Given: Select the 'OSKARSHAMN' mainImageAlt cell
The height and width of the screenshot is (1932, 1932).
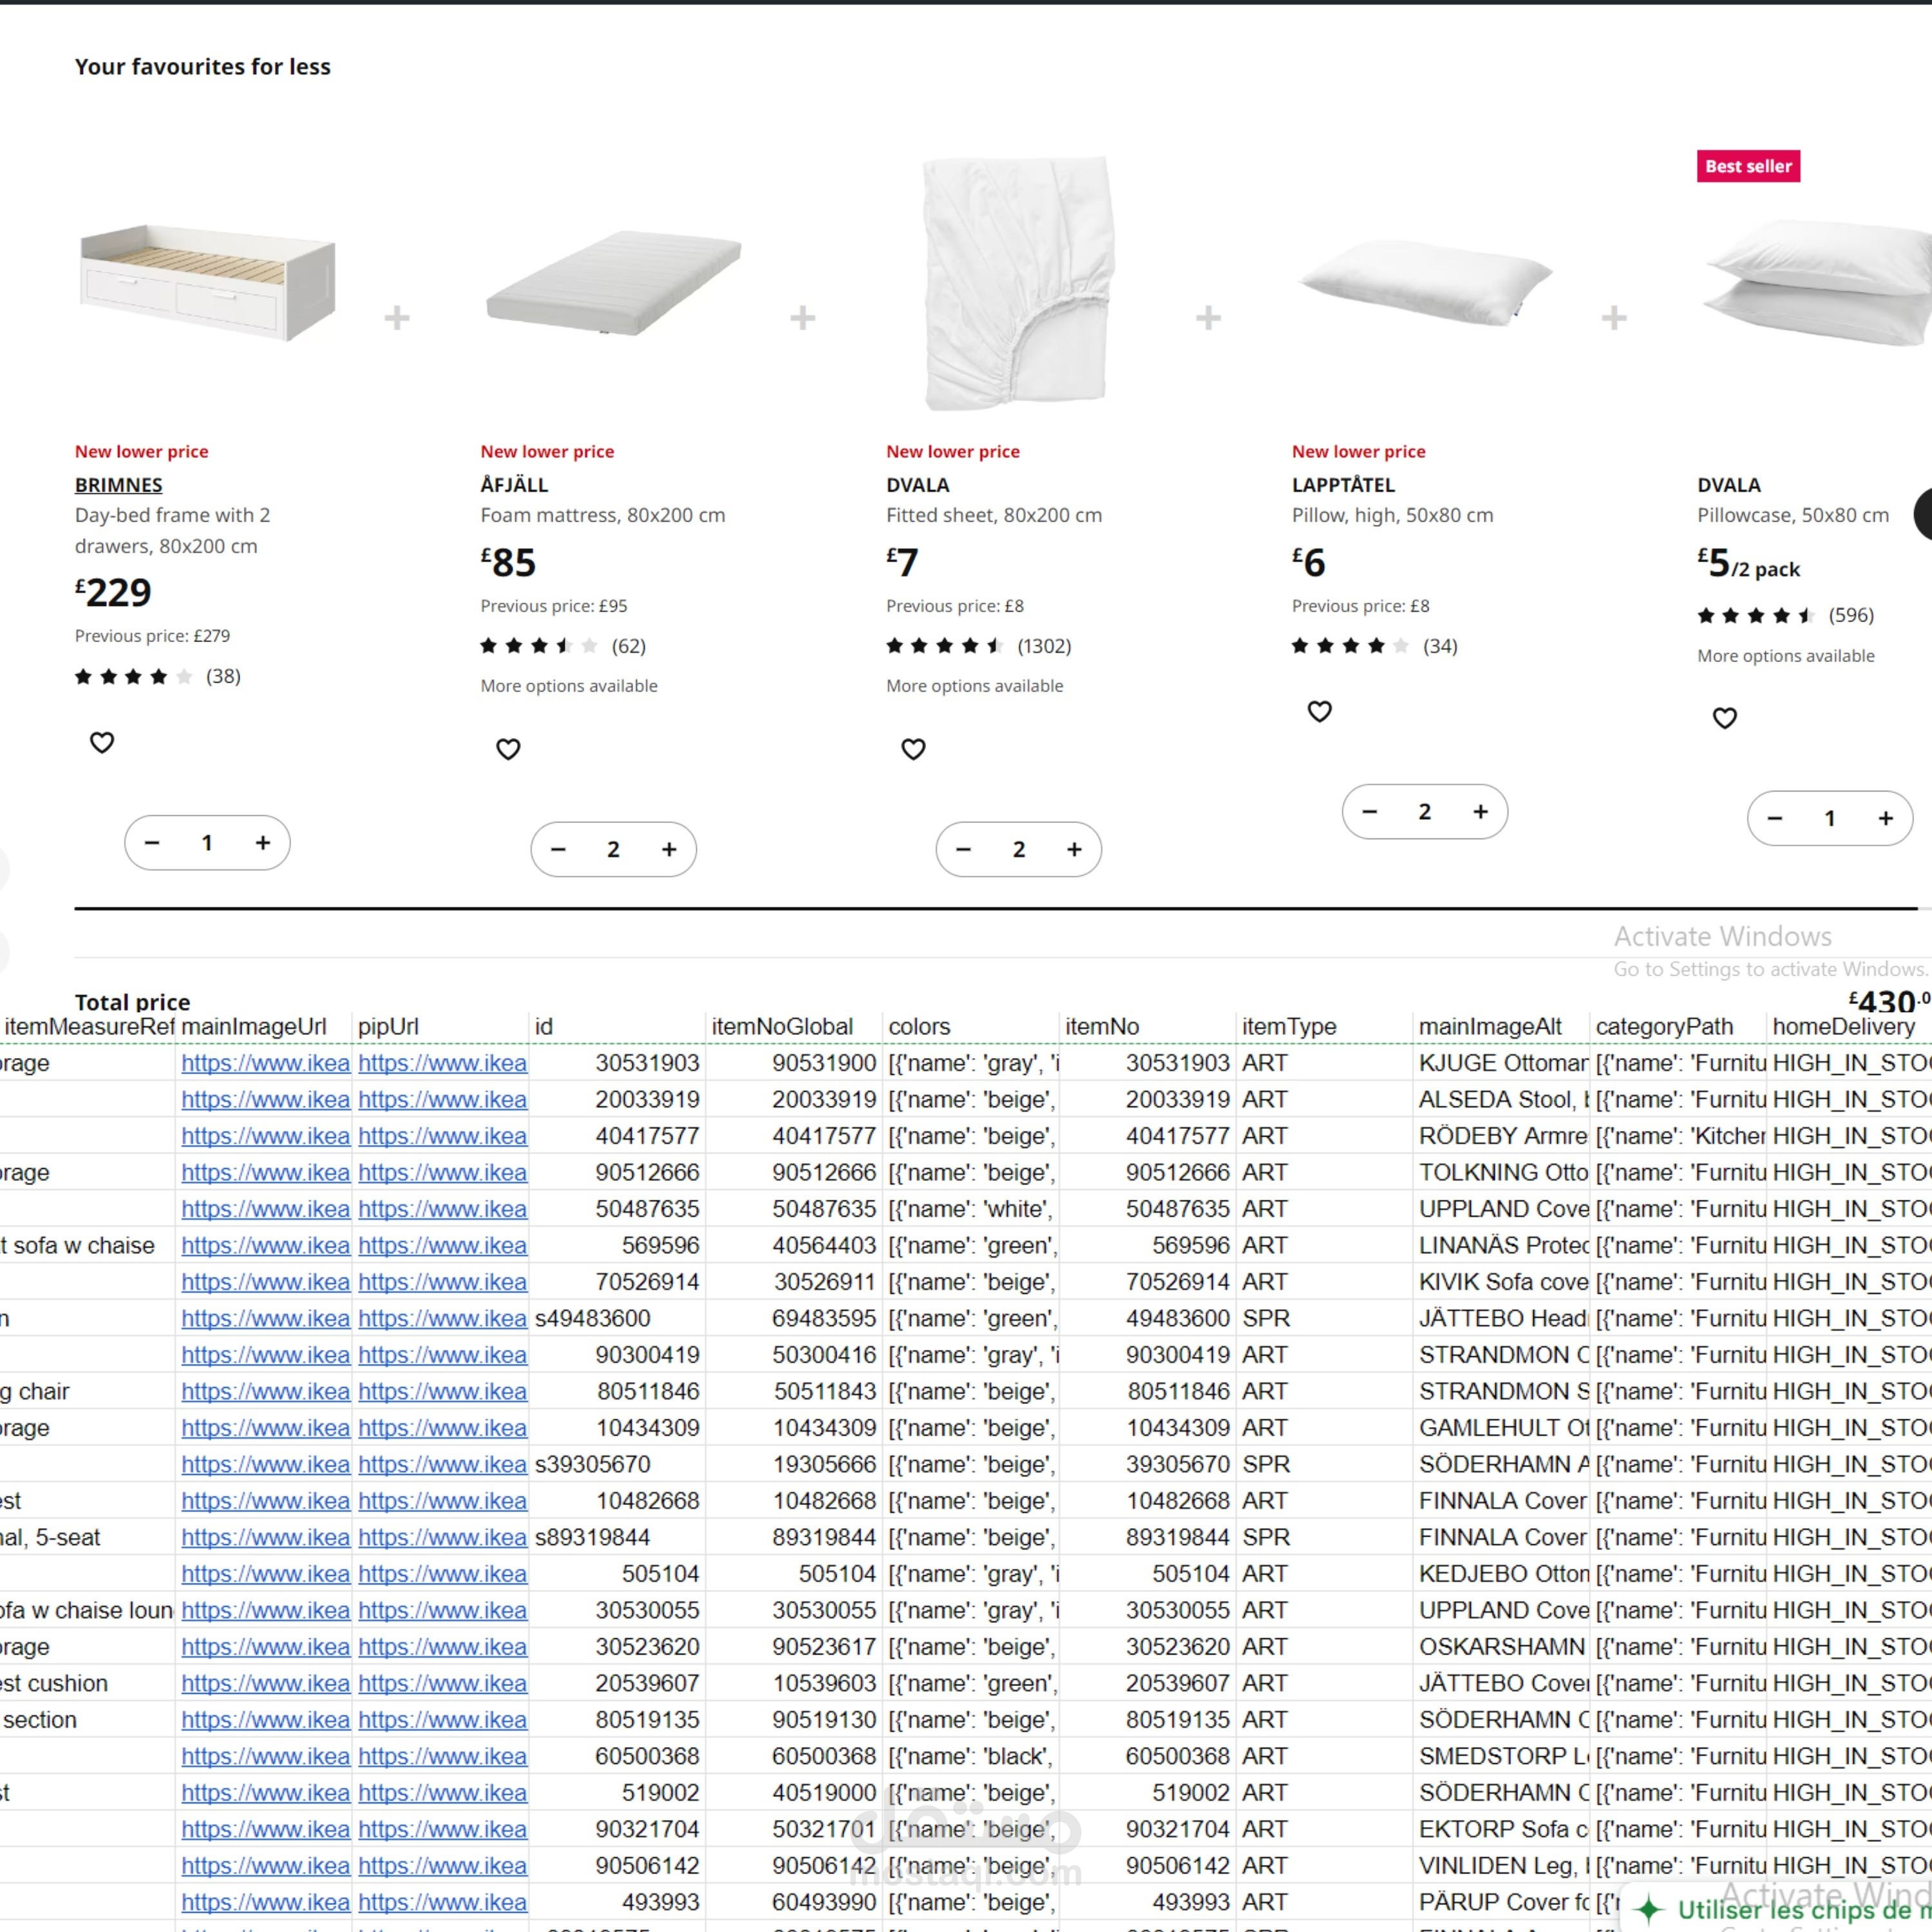Looking at the screenshot, I should [1503, 1647].
